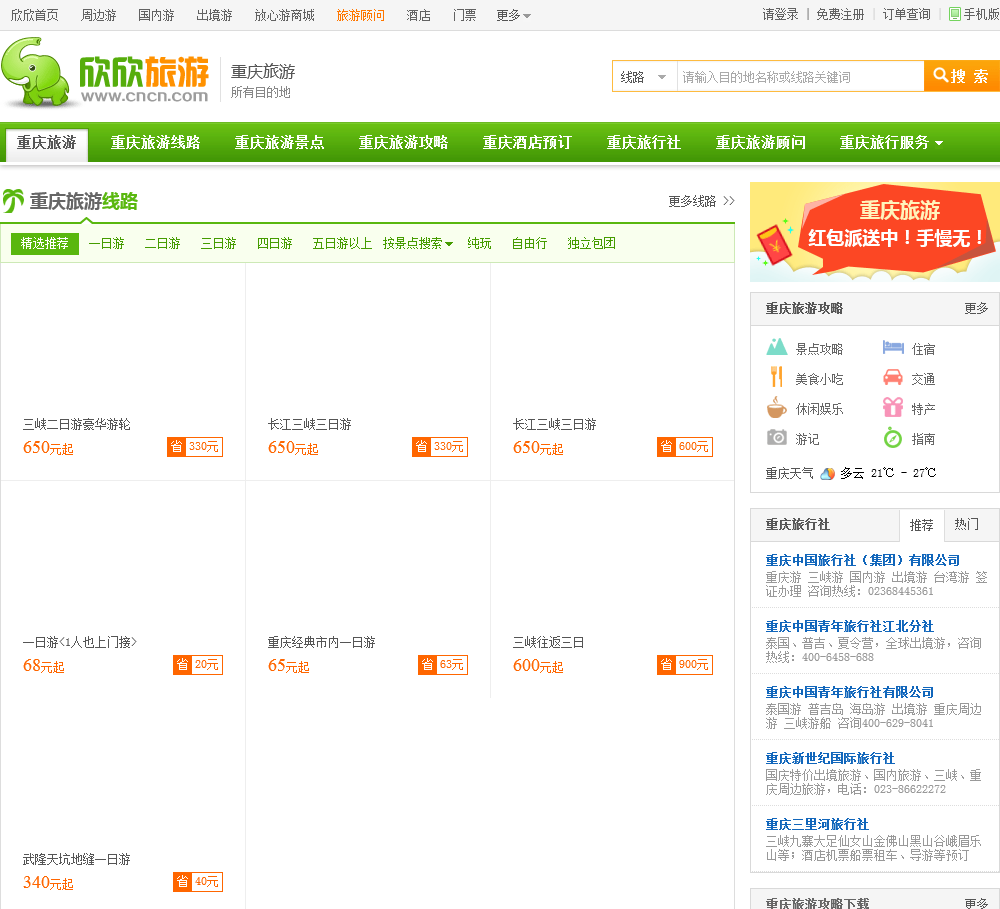Open 重庆经典市内一日游 tour listing

(x=321, y=642)
